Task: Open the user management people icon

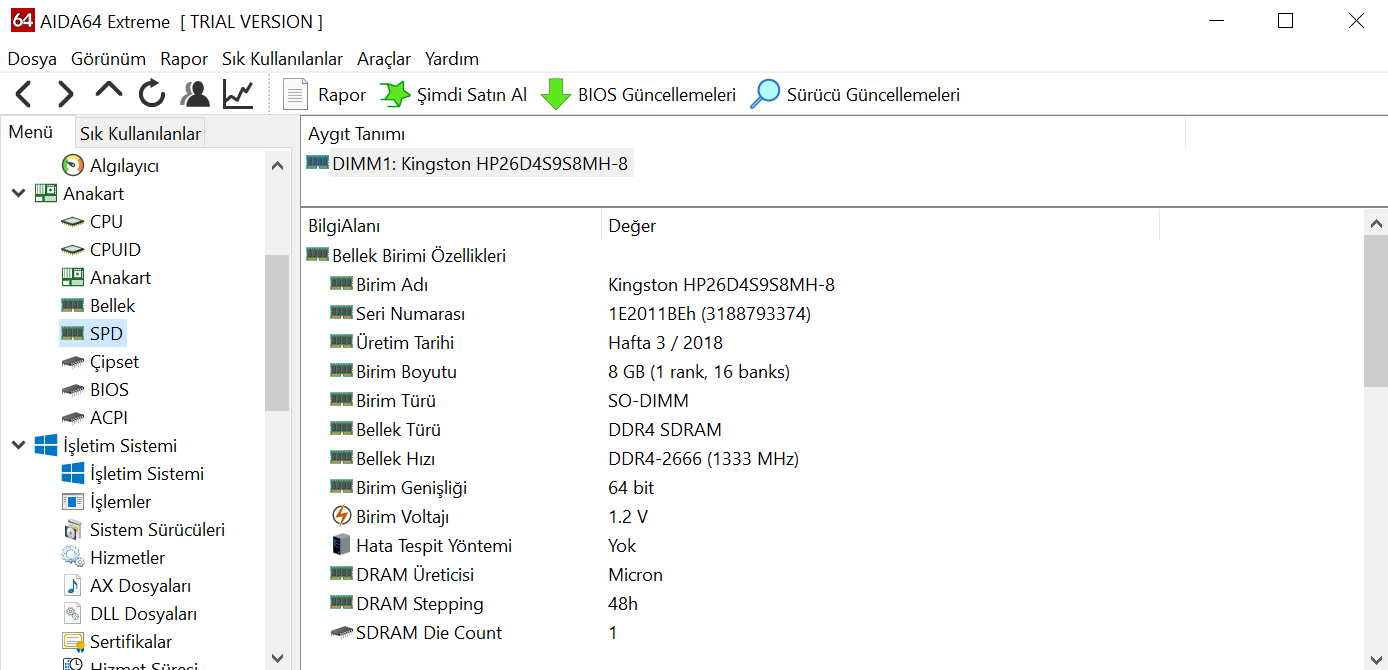Action: (x=195, y=94)
